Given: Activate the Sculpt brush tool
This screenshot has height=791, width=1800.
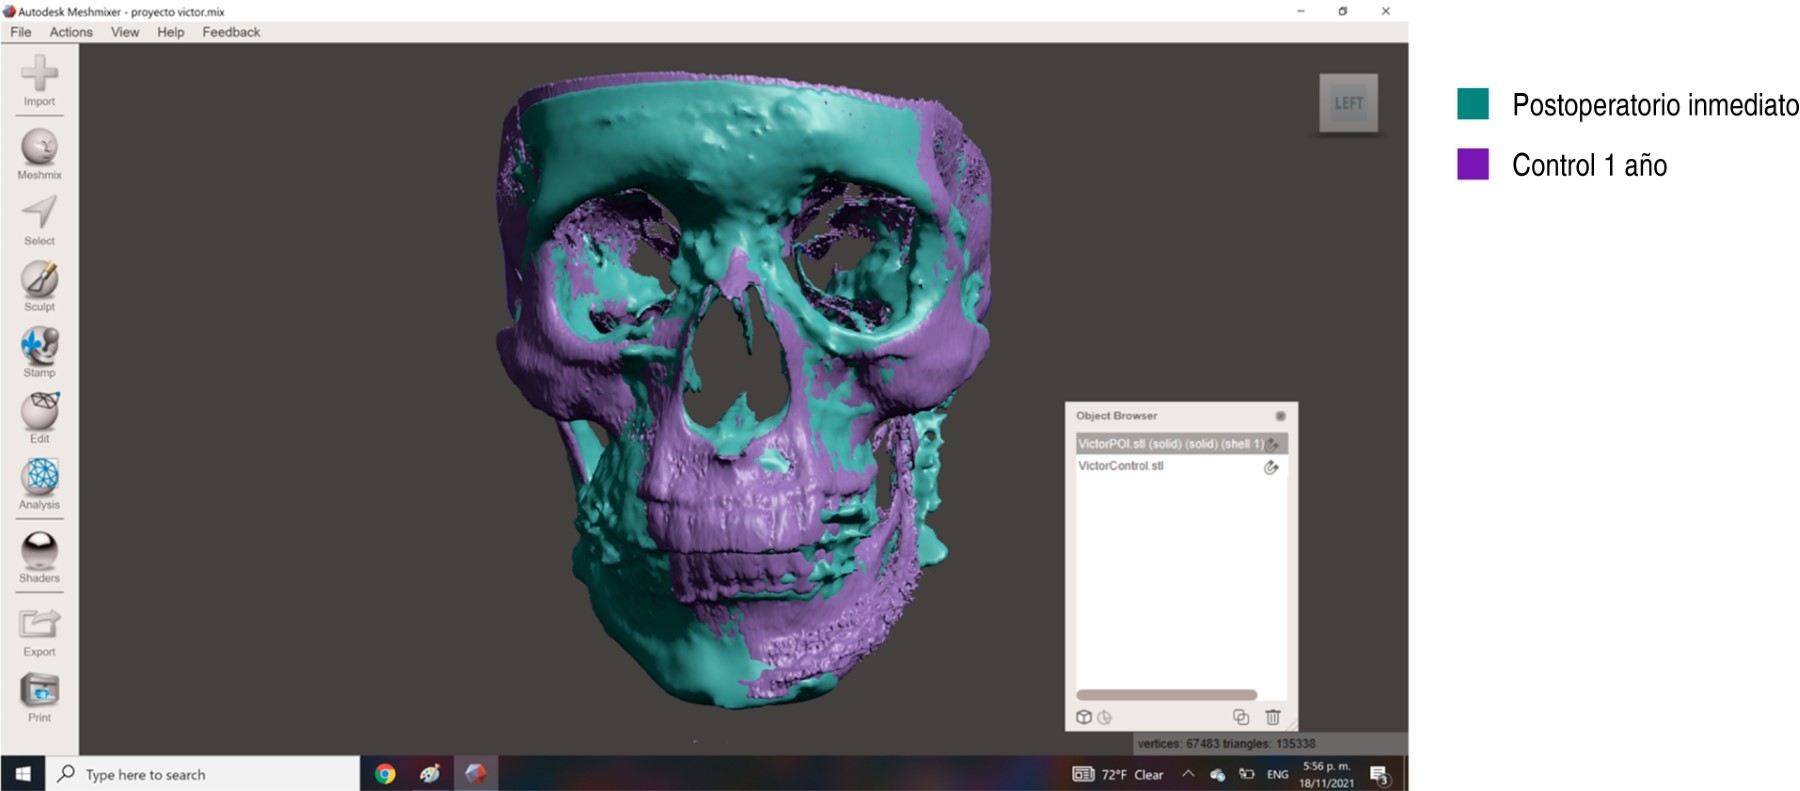Looking at the screenshot, I should pyautogui.click(x=39, y=280).
